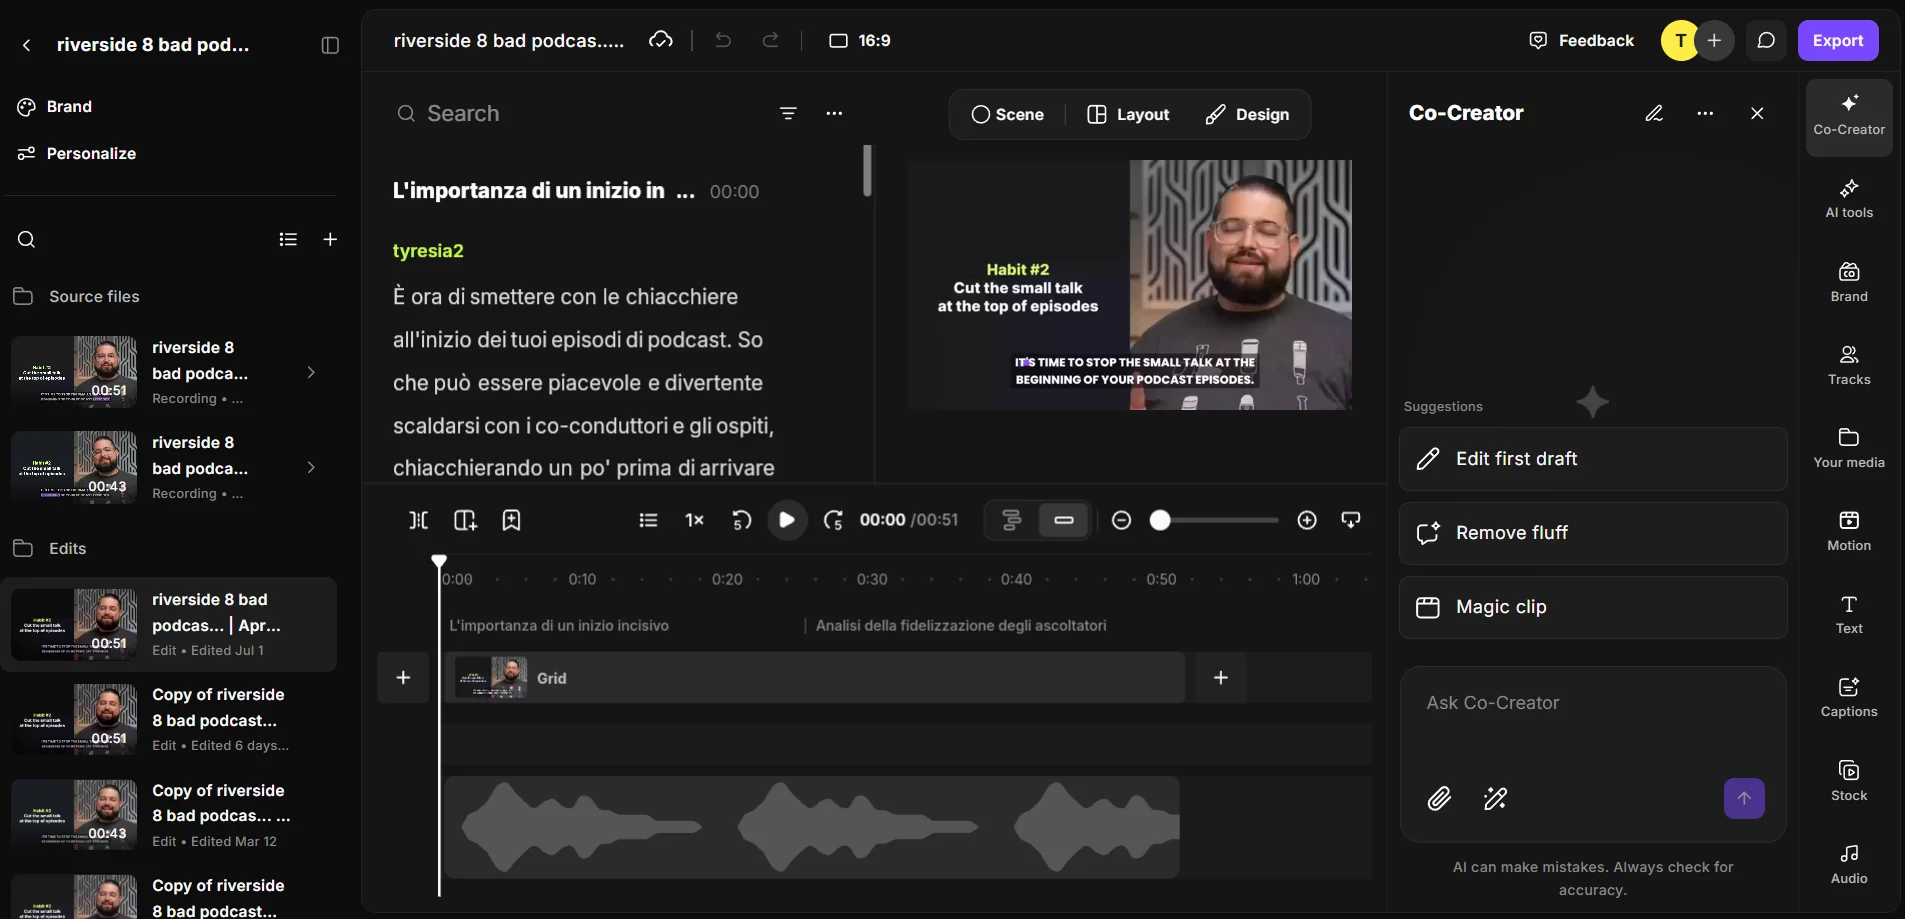The image size is (1905, 919).
Task: Click the timeline zoom slider
Action: (x=1214, y=520)
